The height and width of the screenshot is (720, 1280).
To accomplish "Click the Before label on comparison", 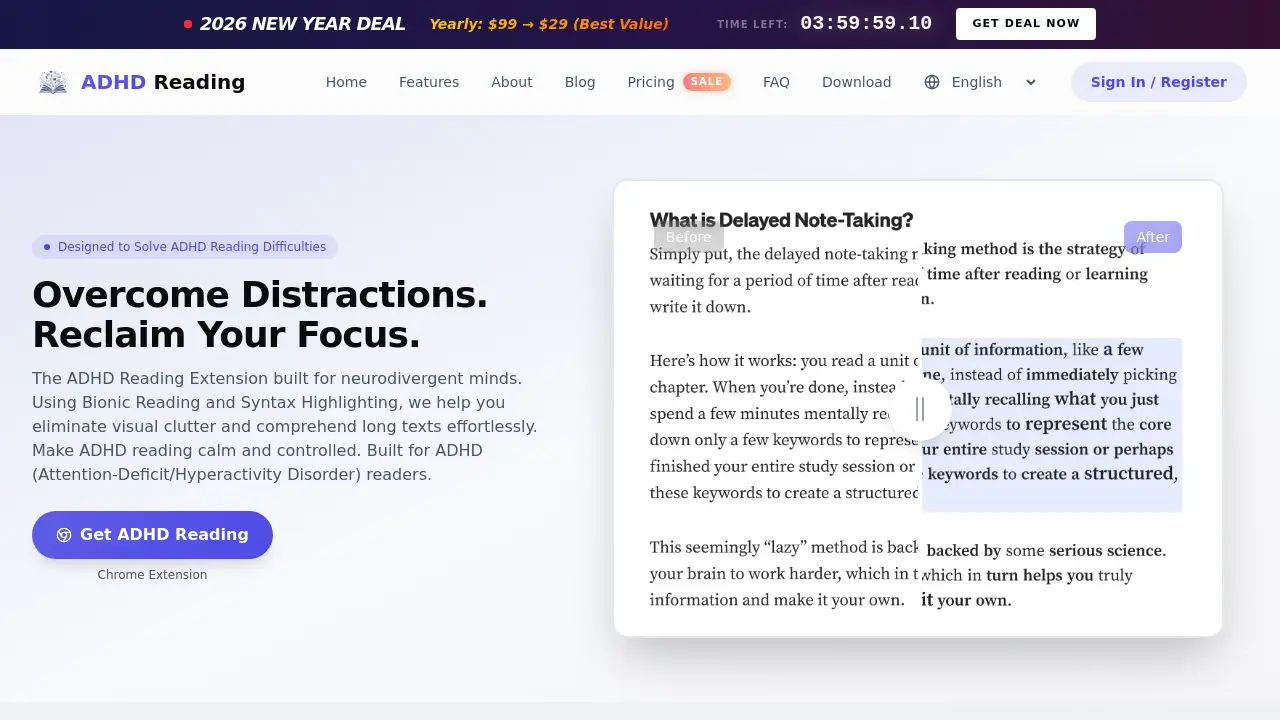I will (689, 237).
